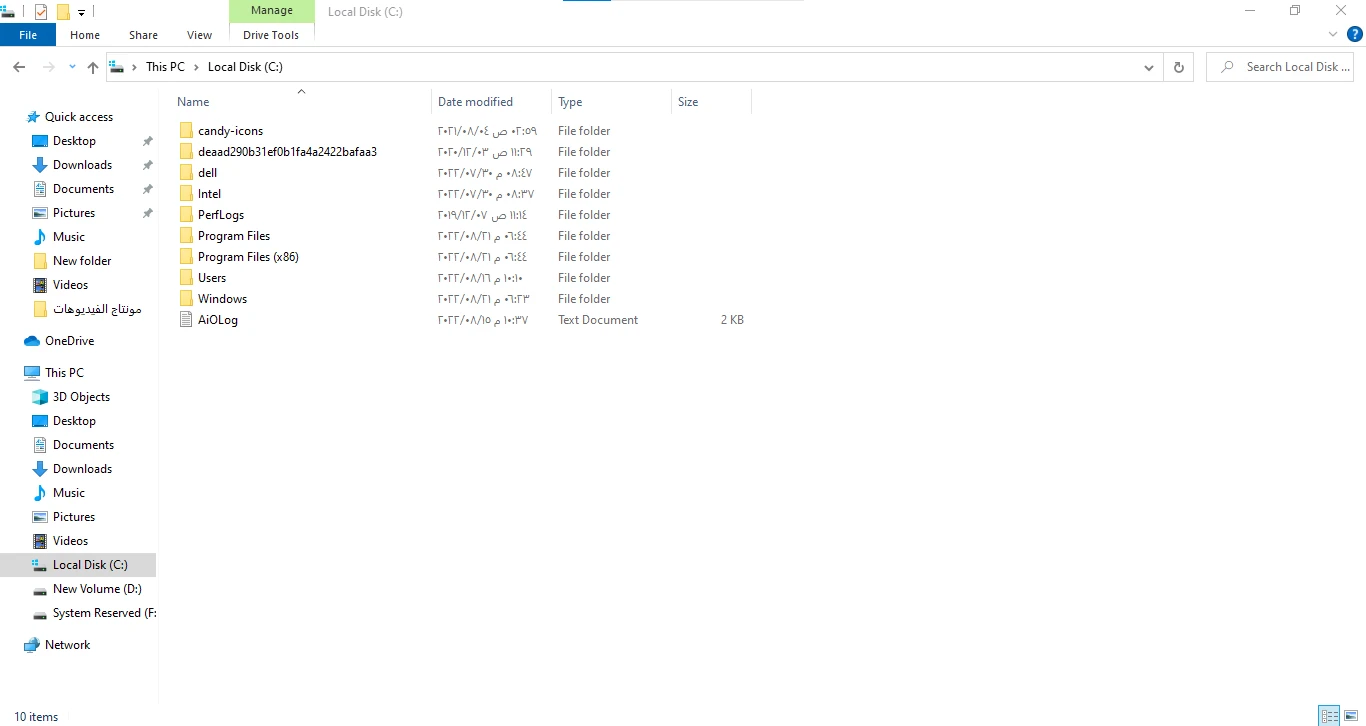The width and height of the screenshot is (1366, 726).
Task: Open the address bar history dropdown
Action: [x=1148, y=67]
